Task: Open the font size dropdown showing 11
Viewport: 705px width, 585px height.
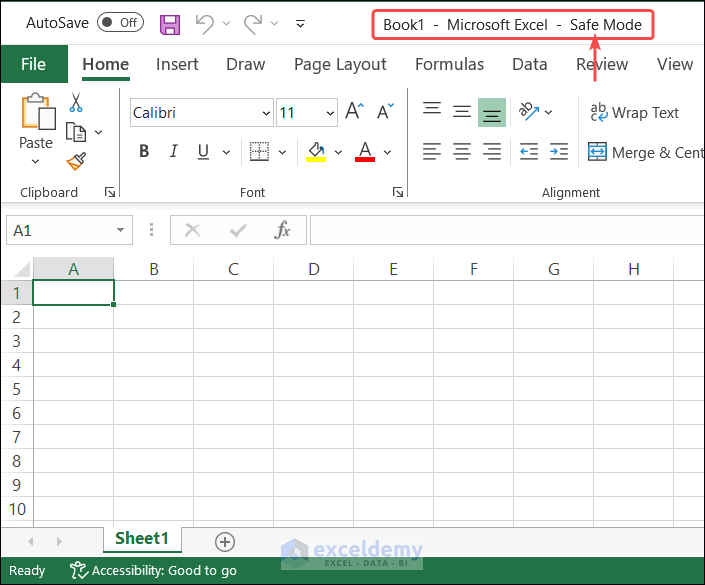Action: point(330,113)
